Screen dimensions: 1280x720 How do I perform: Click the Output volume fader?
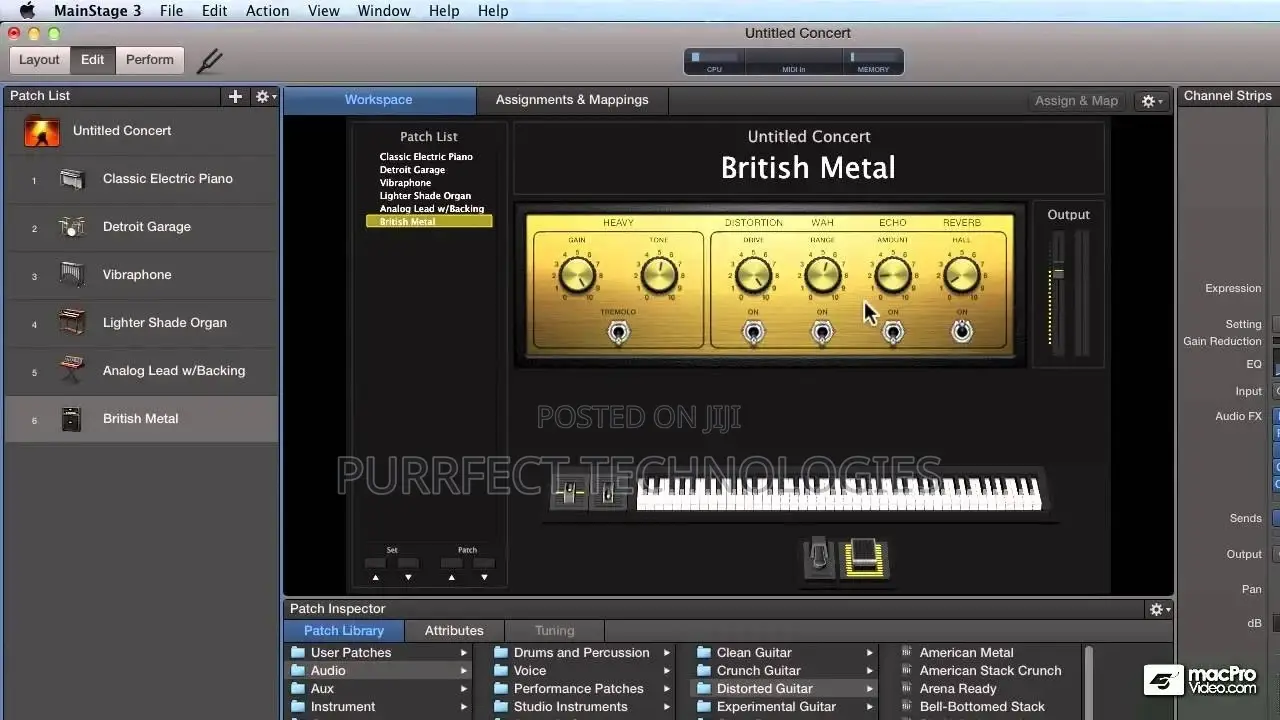click(x=1058, y=273)
